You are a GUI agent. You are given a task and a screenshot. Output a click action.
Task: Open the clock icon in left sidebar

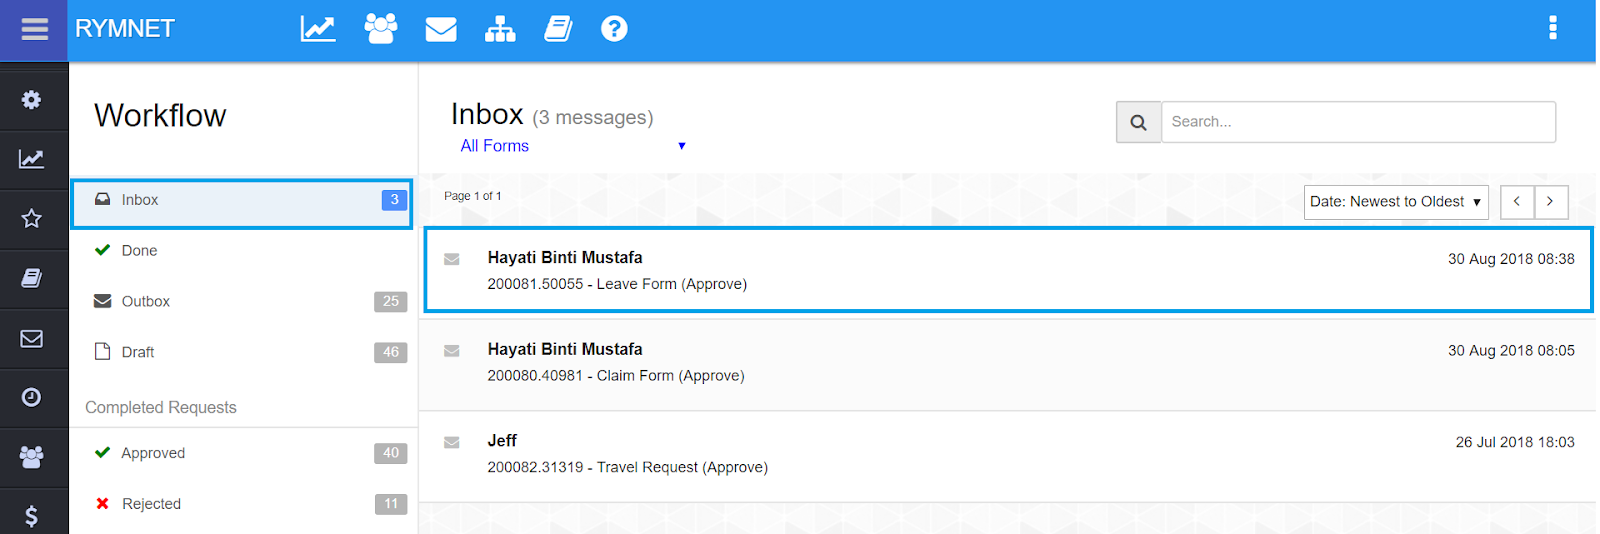coord(32,398)
